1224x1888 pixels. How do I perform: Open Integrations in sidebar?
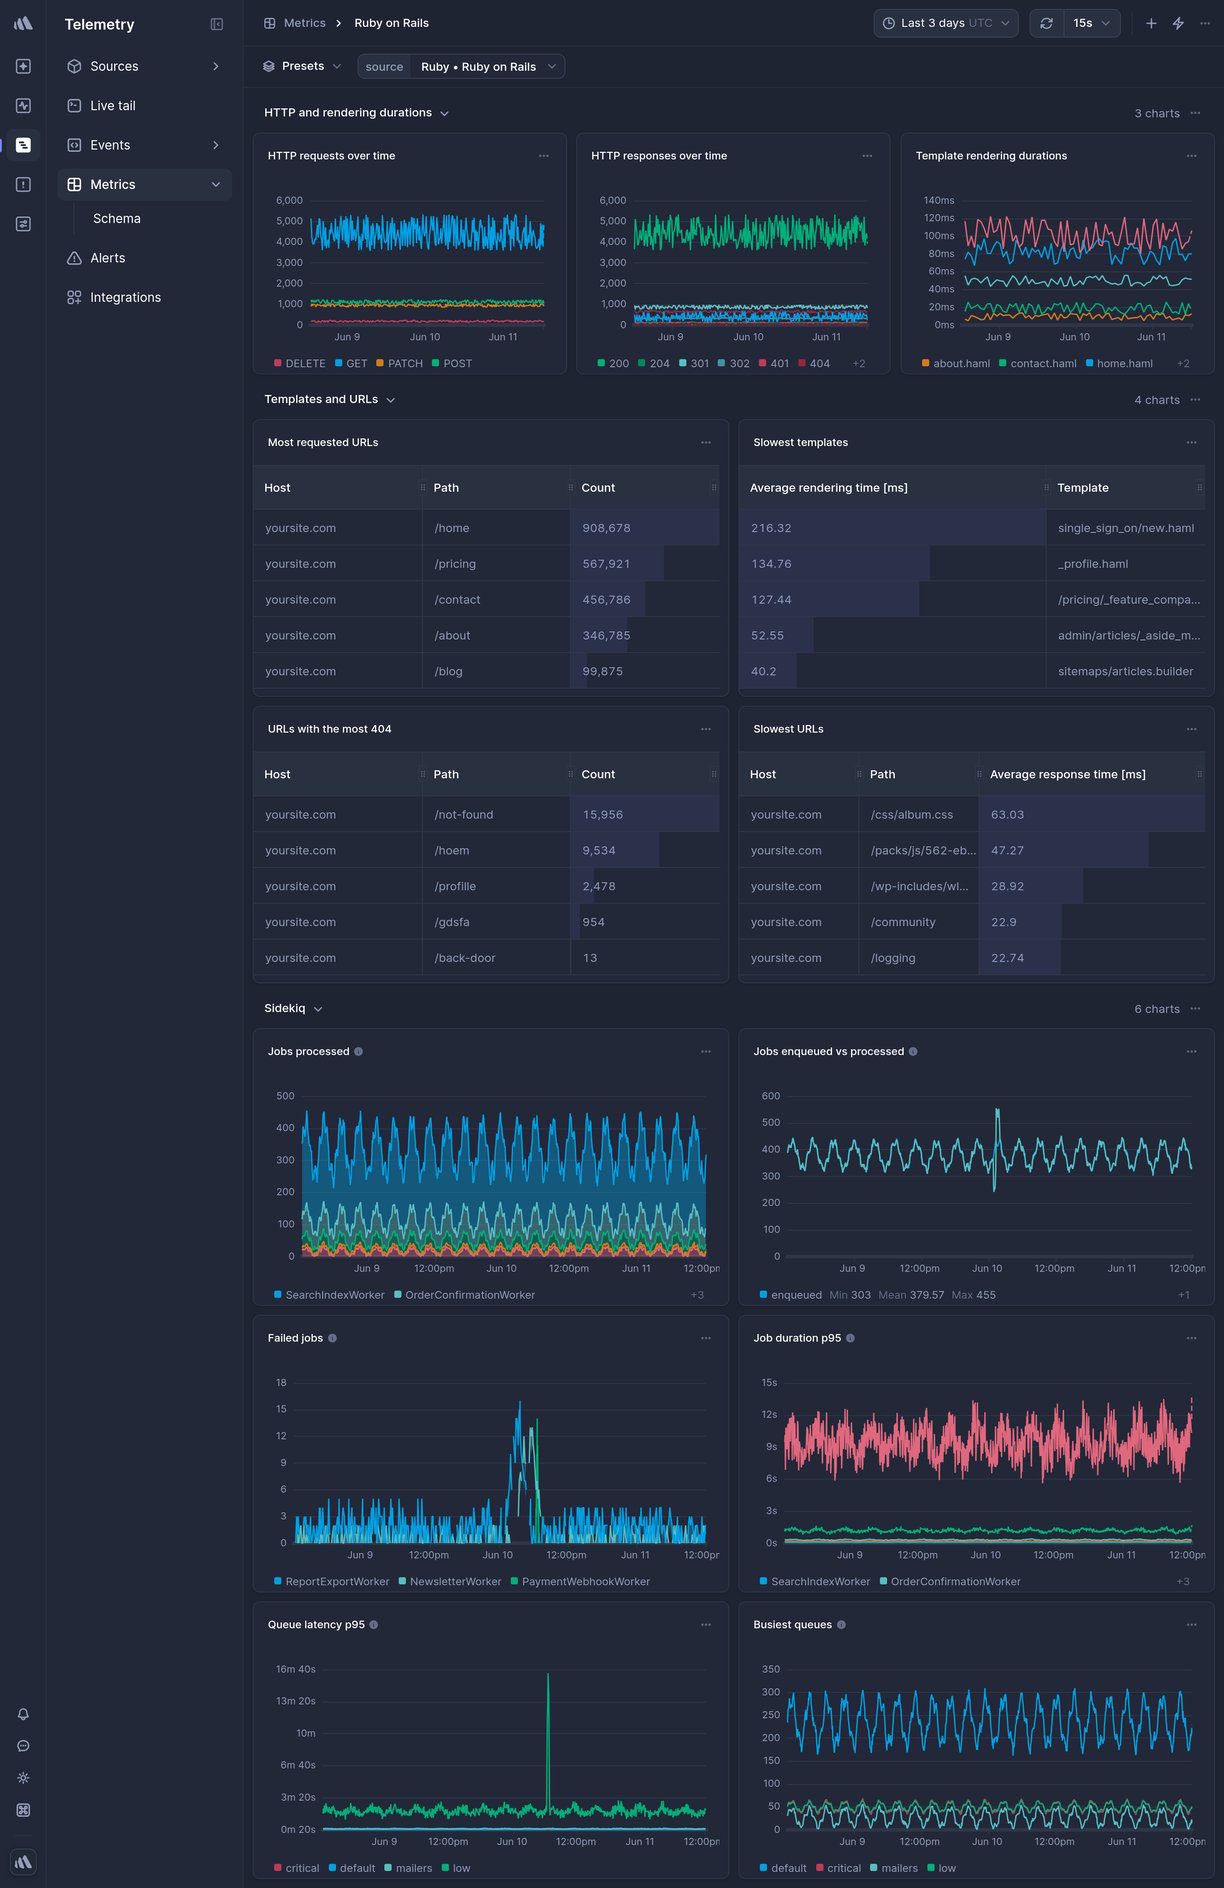[x=144, y=298]
